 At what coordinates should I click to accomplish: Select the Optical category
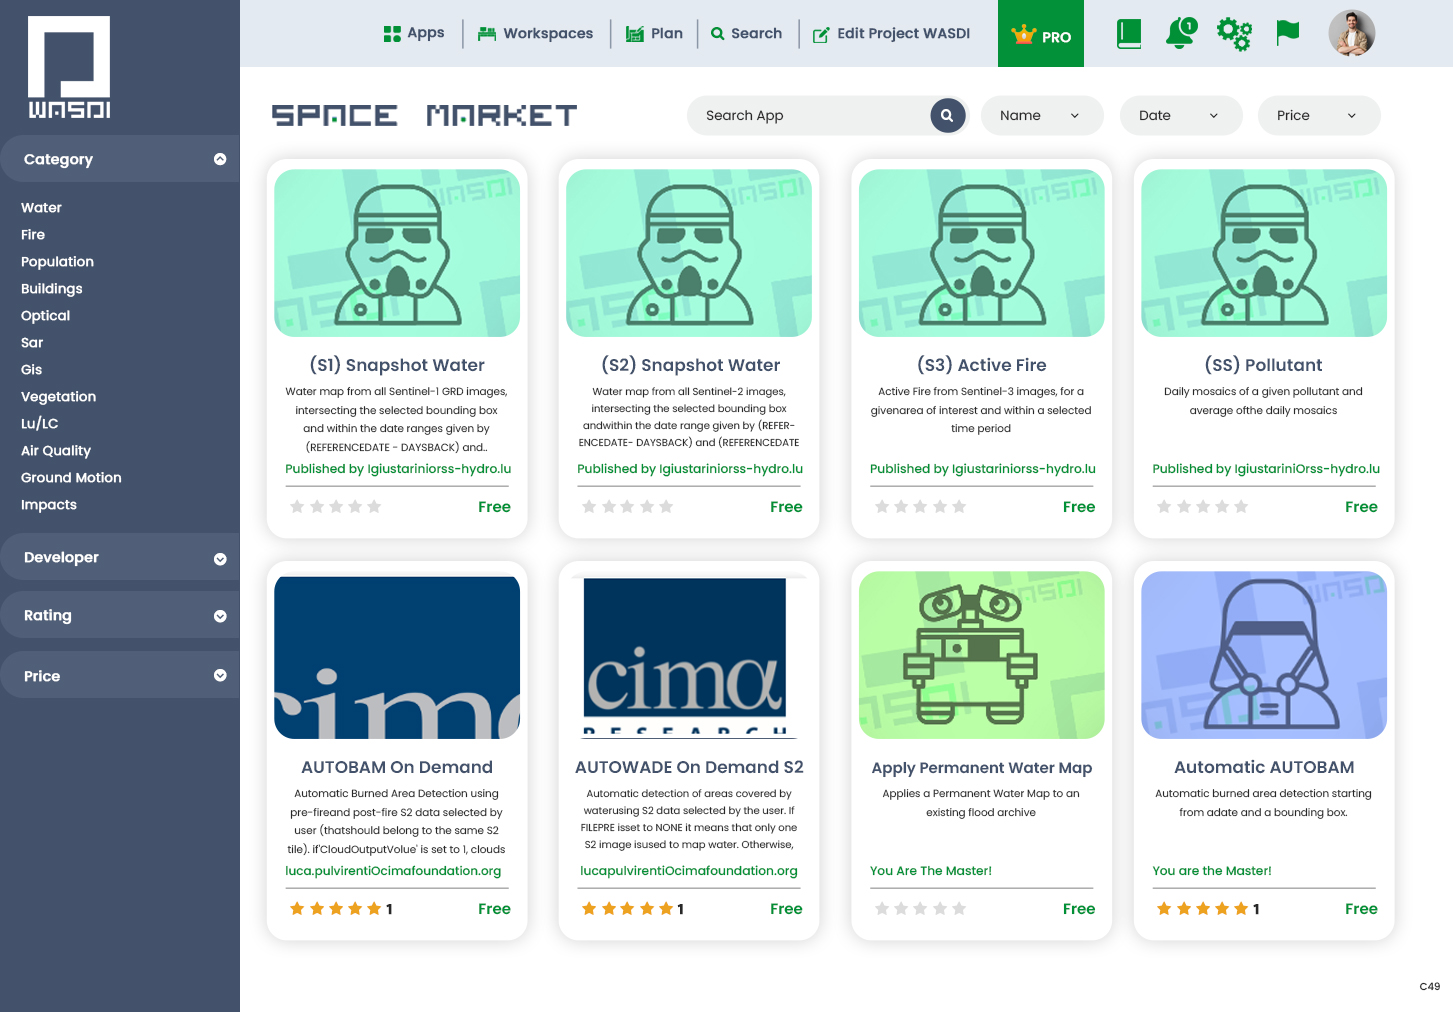click(x=45, y=316)
